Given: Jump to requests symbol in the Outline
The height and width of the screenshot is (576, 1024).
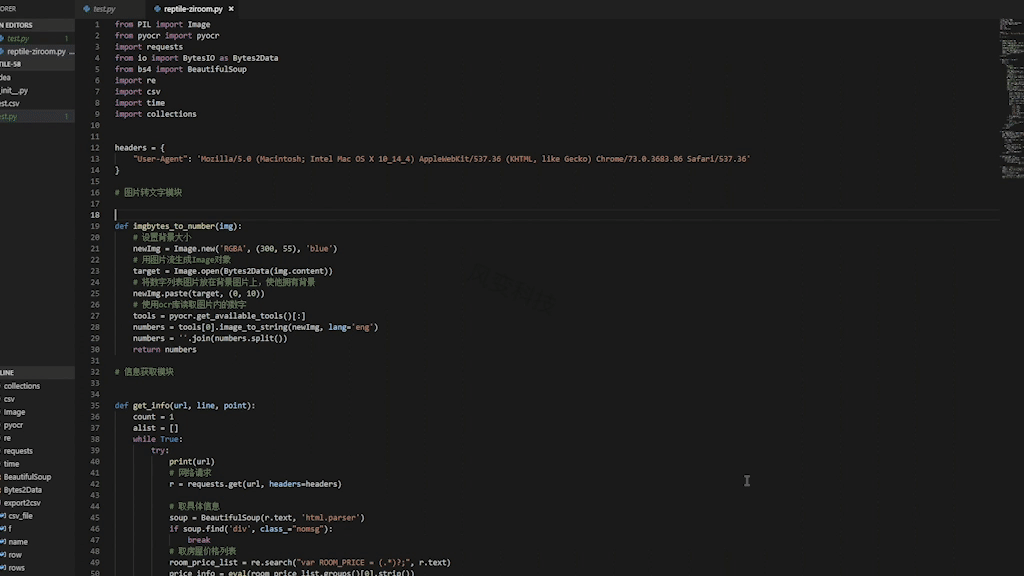Looking at the screenshot, I should [18, 451].
